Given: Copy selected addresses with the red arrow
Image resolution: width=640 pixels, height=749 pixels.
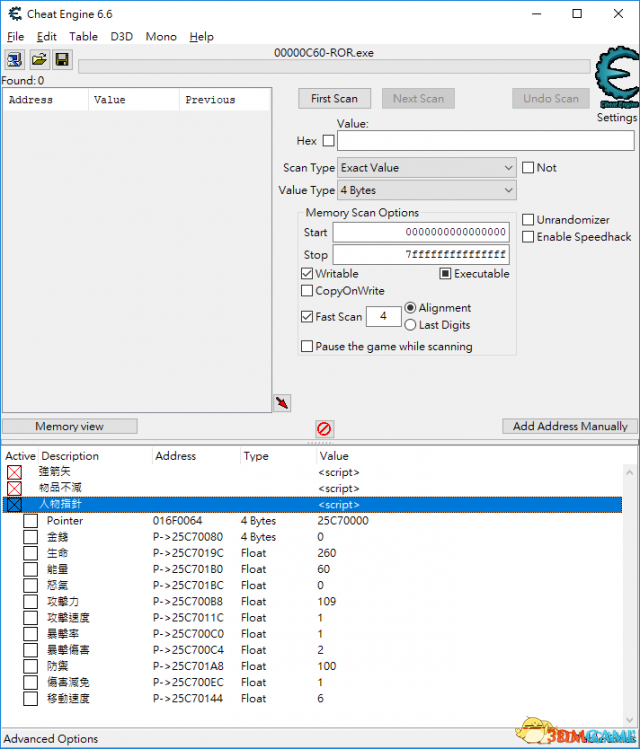Looking at the screenshot, I should click(282, 403).
